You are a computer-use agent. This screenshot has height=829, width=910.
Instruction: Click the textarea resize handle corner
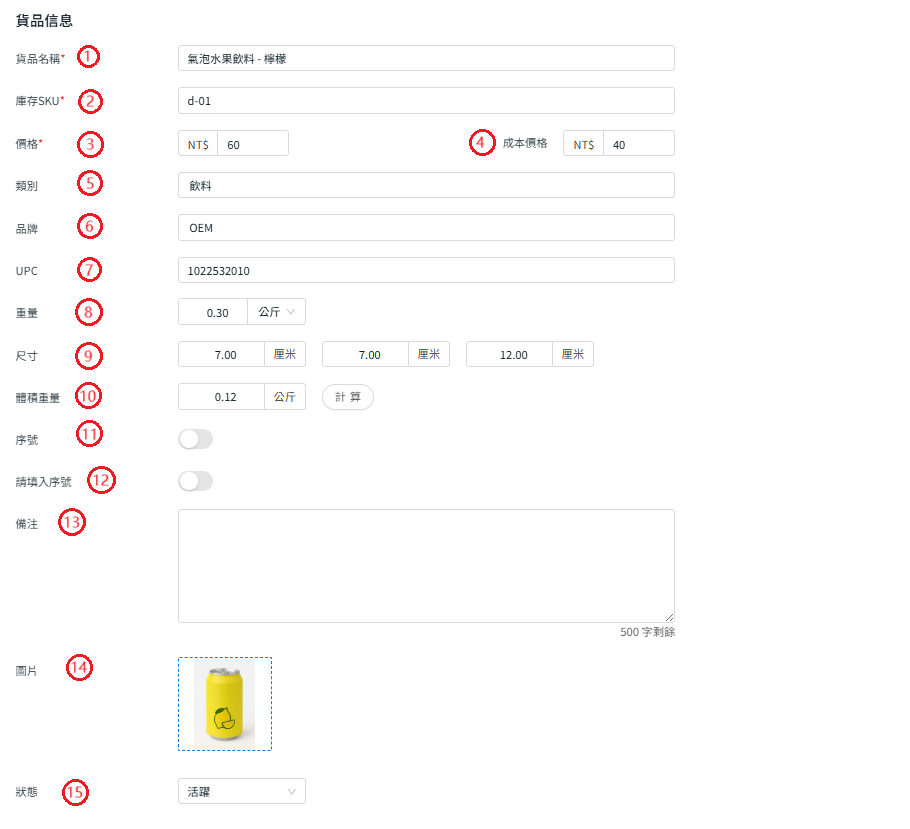[x=669, y=618]
